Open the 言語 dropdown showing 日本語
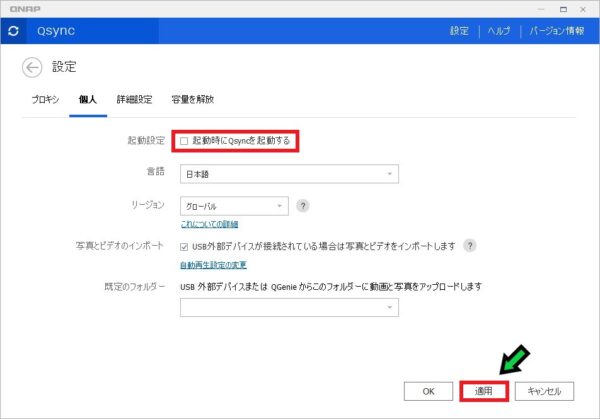The width and height of the screenshot is (600, 419). coord(289,174)
